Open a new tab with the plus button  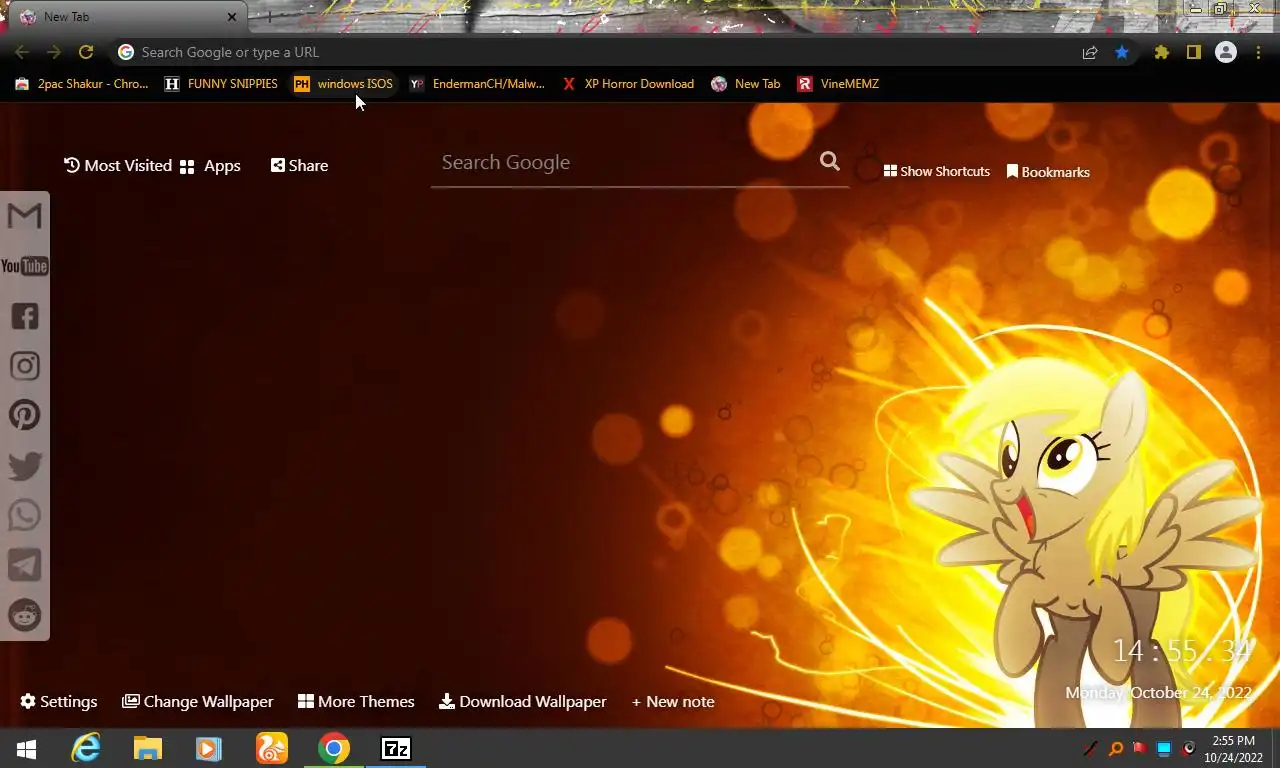point(268,17)
